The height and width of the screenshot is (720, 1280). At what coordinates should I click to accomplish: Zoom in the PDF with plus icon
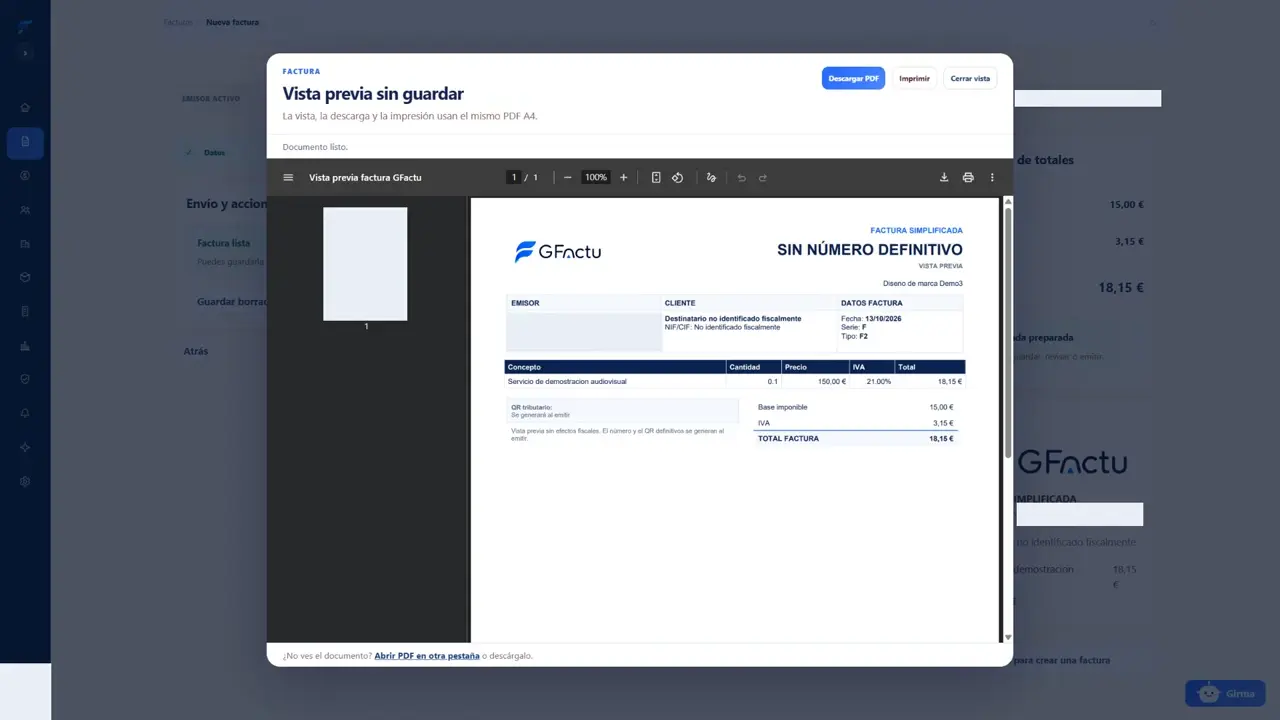click(624, 178)
